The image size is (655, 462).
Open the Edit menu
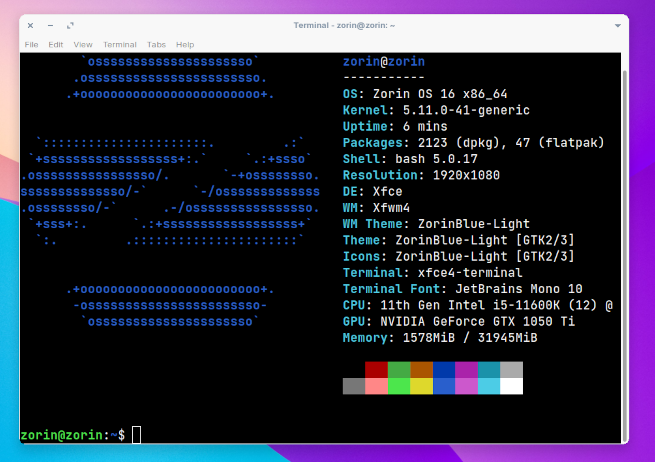click(x=56, y=44)
